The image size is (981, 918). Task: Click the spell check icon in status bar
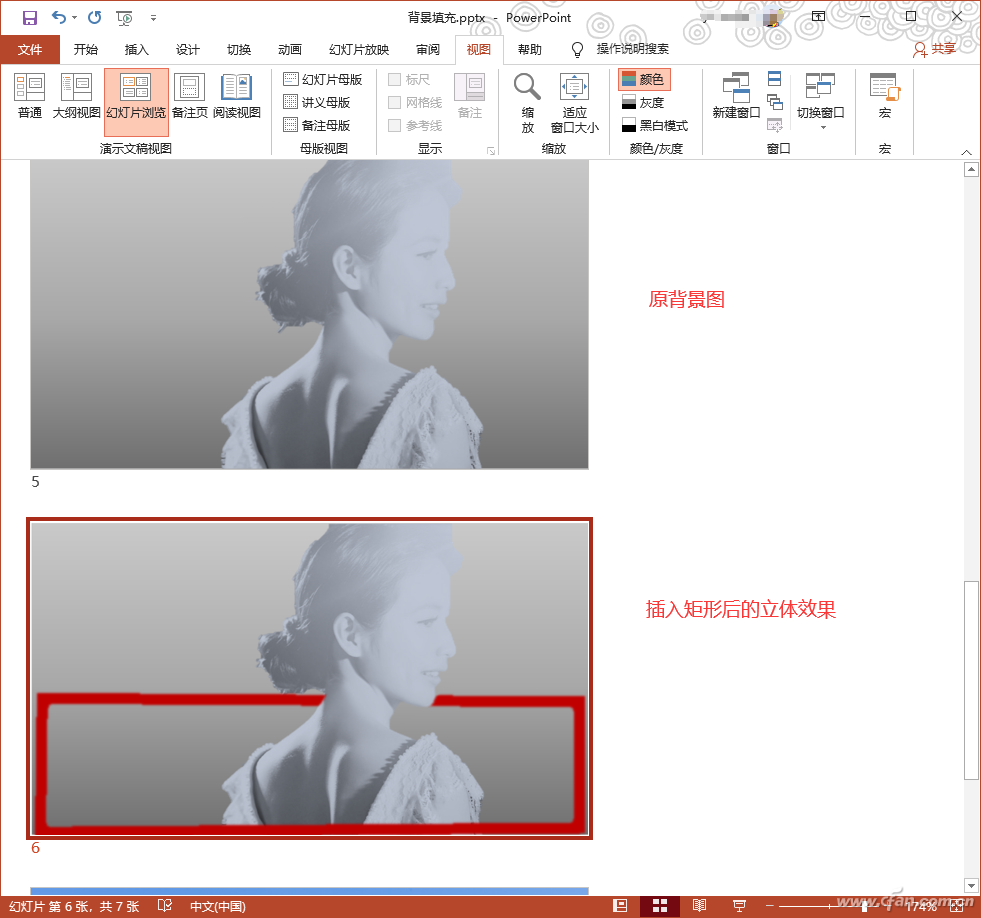point(165,905)
